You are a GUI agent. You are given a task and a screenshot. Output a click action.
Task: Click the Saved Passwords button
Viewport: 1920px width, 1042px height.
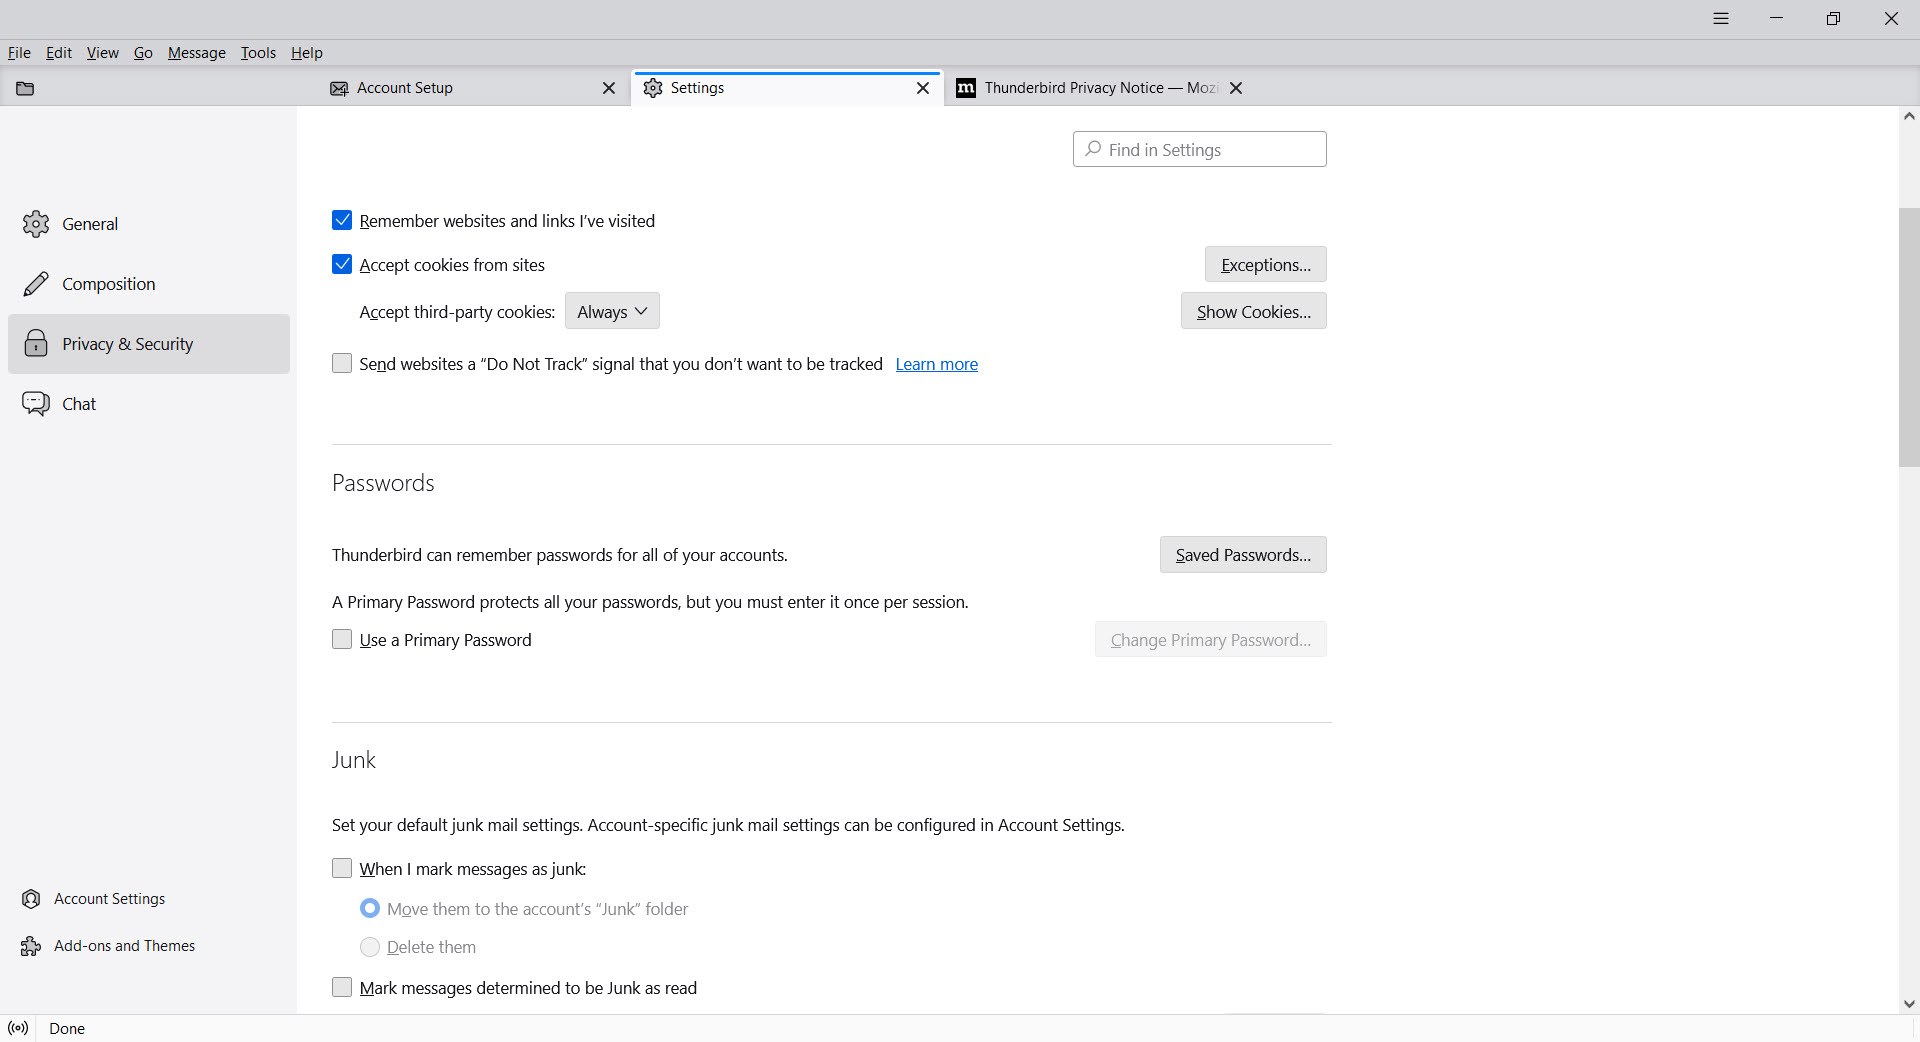(1243, 555)
